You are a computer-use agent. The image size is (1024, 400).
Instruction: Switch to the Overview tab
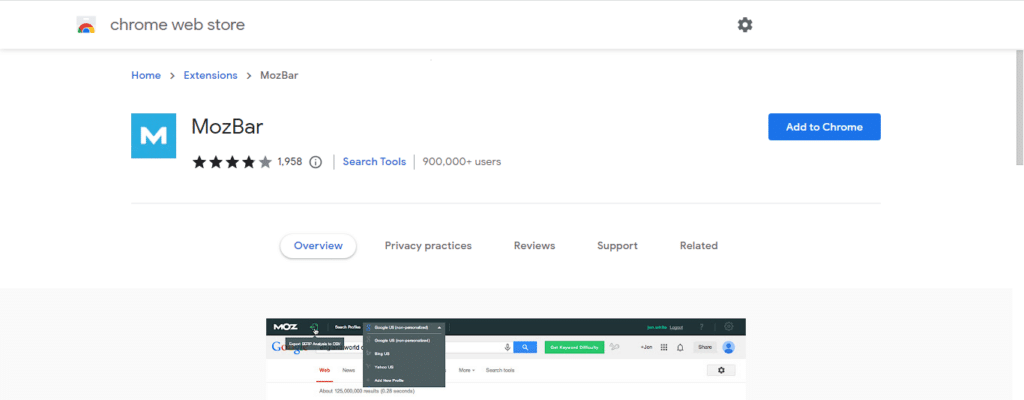click(318, 246)
